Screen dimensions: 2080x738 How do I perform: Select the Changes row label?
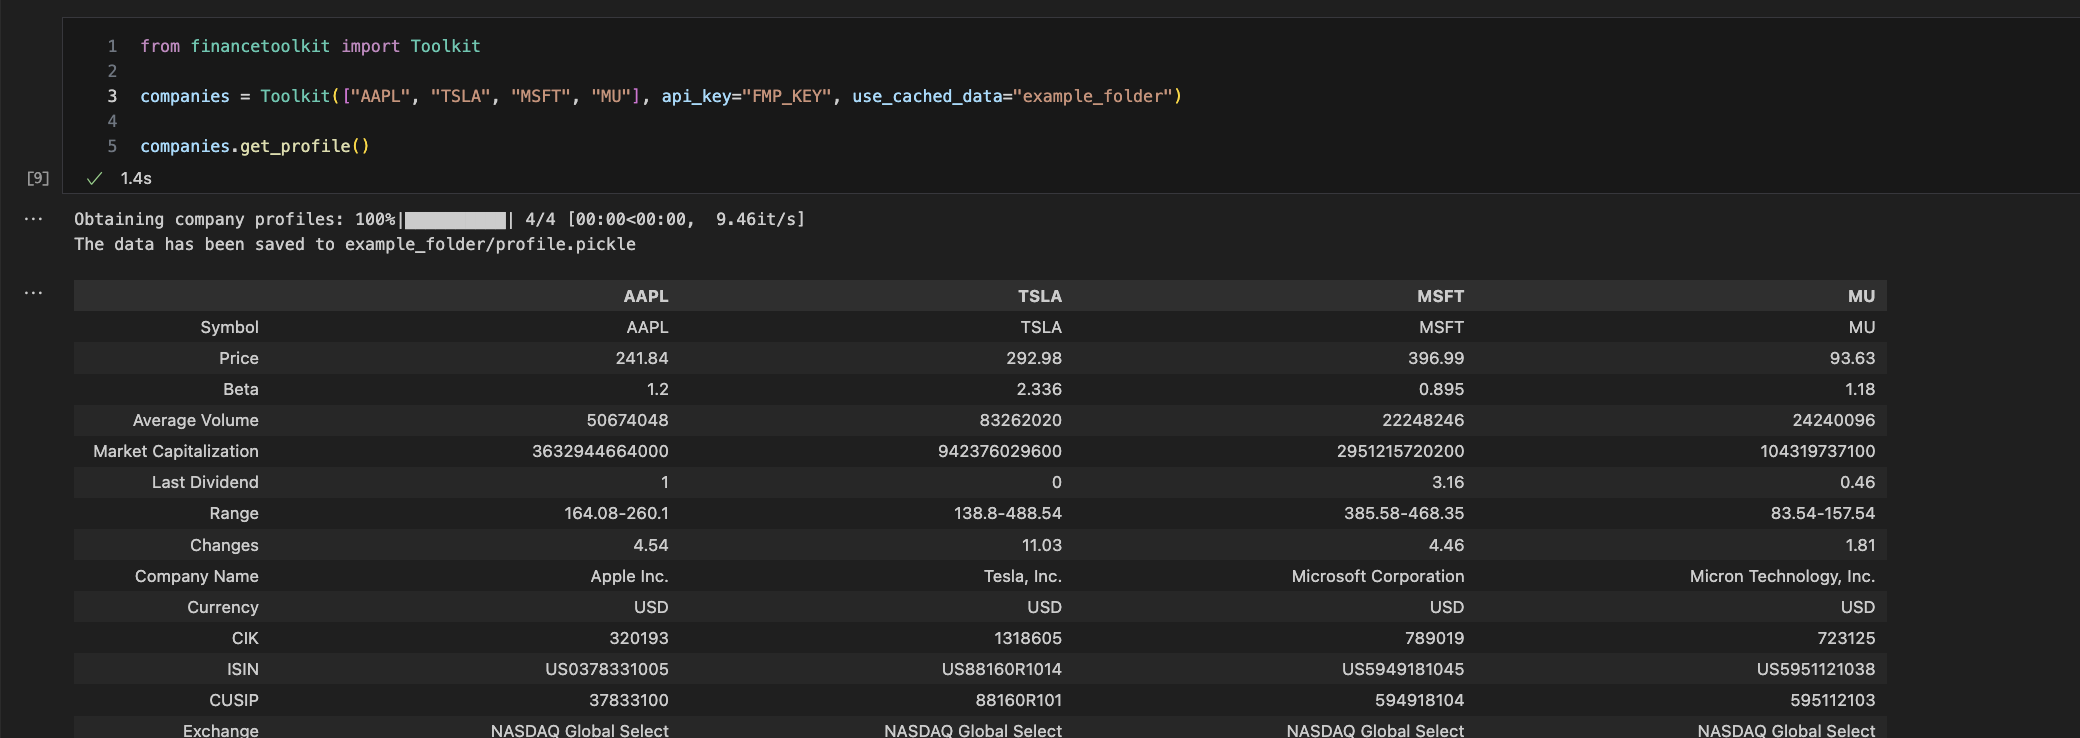(x=224, y=545)
